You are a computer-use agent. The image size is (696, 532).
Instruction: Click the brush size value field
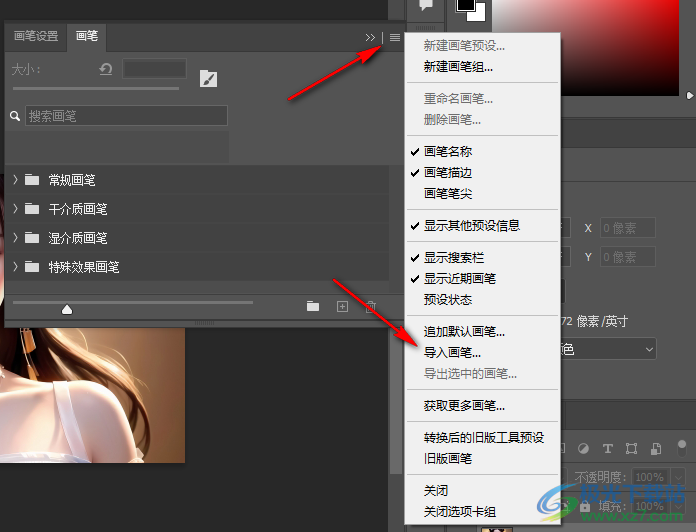(154, 69)
